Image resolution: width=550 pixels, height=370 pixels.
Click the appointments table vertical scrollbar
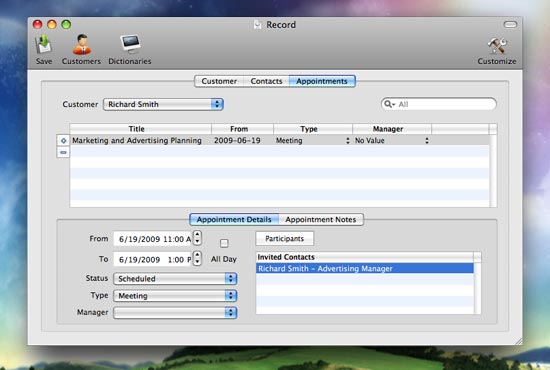click(493, 170)
